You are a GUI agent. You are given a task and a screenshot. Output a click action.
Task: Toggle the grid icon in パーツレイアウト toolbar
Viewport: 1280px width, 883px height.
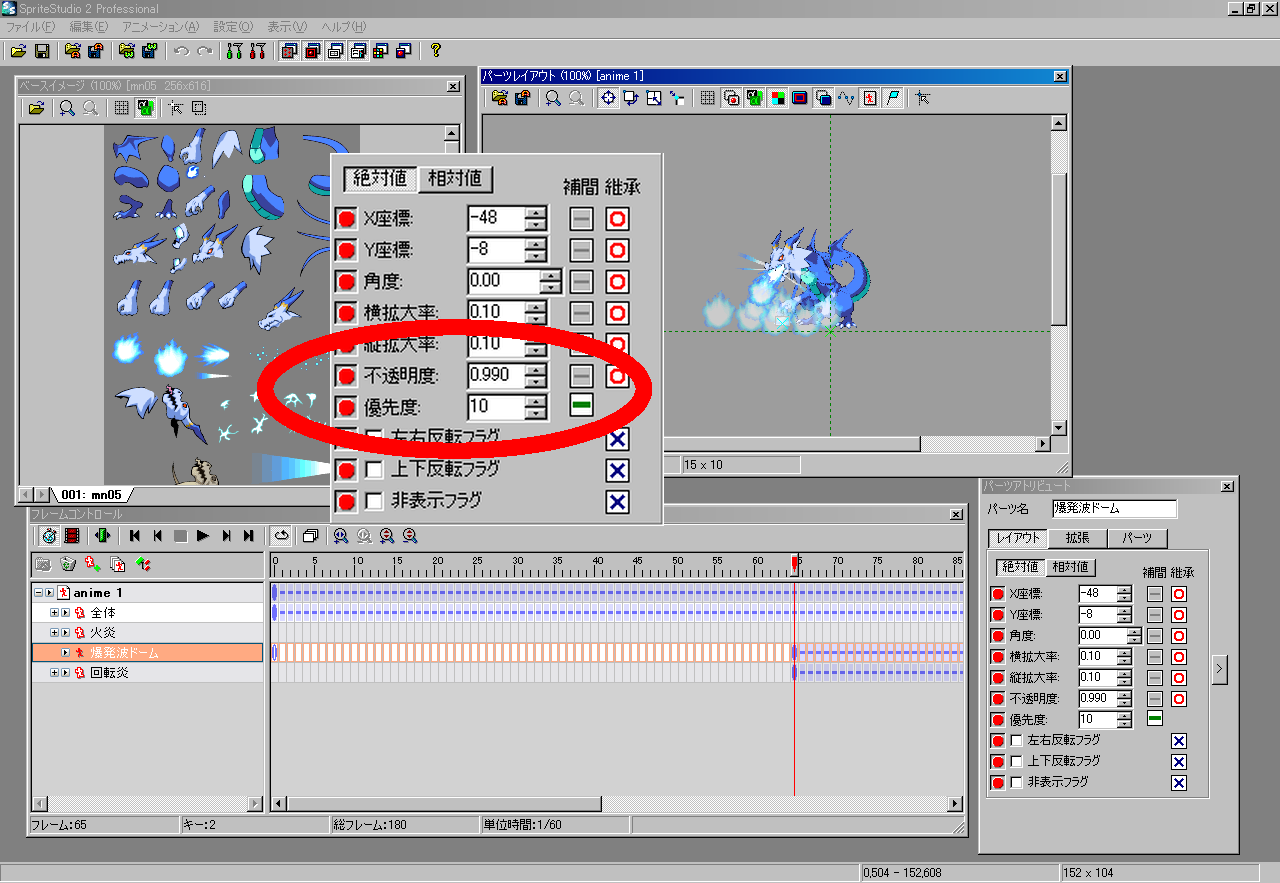707,97
